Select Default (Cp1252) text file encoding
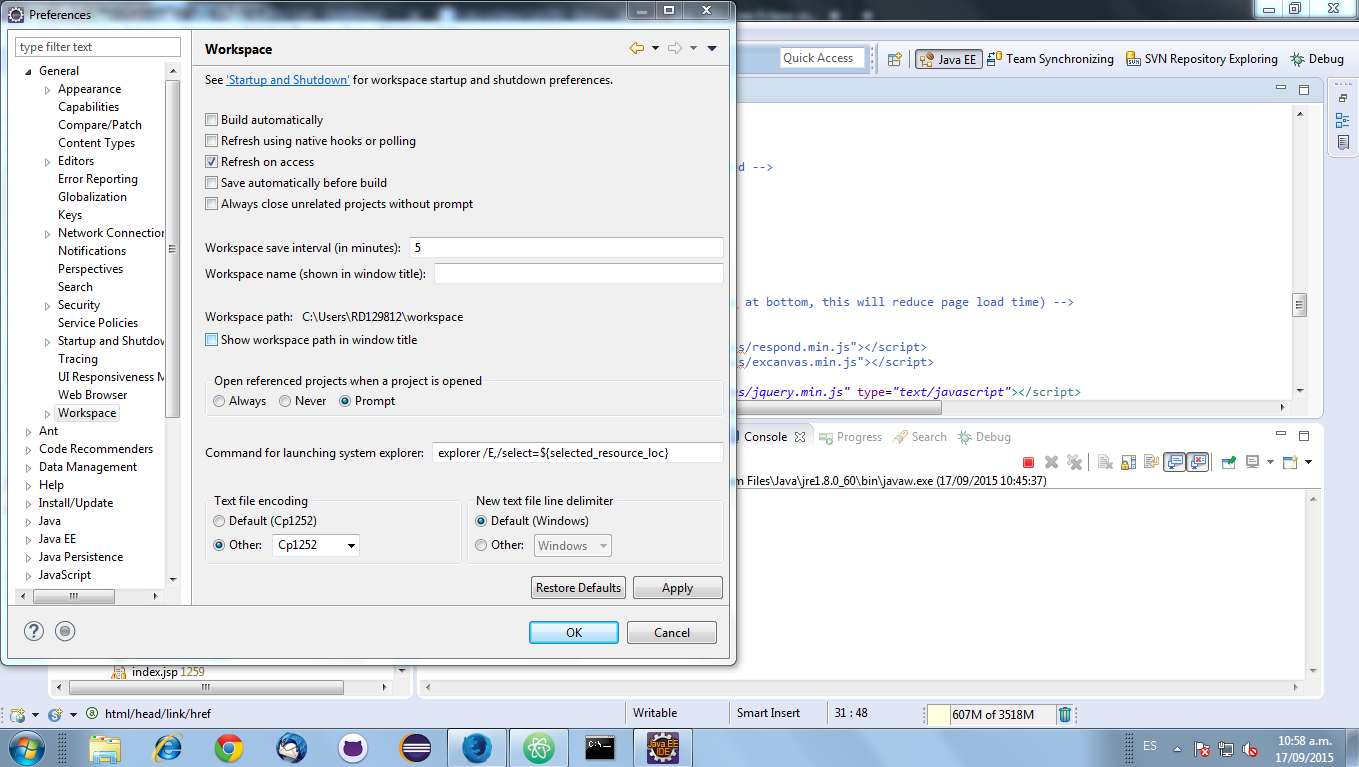 pyautogui.click(x=219, y=521)
